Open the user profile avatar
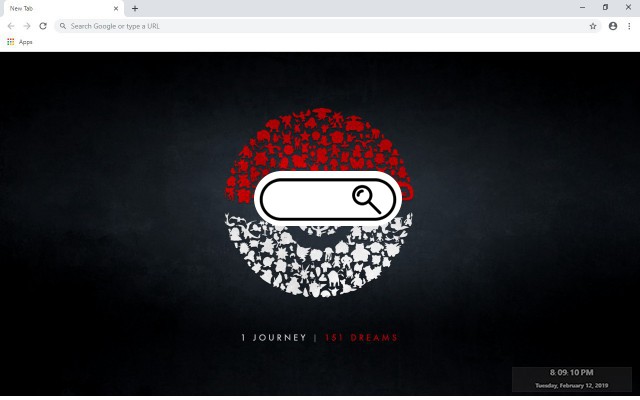 click(x=613, y=26)
